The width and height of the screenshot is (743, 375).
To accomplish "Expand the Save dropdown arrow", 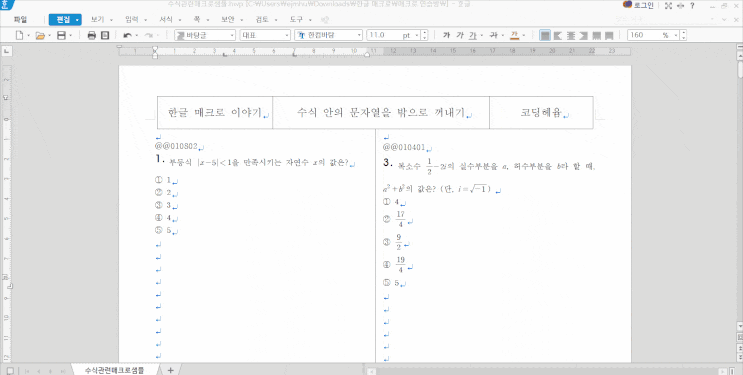I will [71, 36].
